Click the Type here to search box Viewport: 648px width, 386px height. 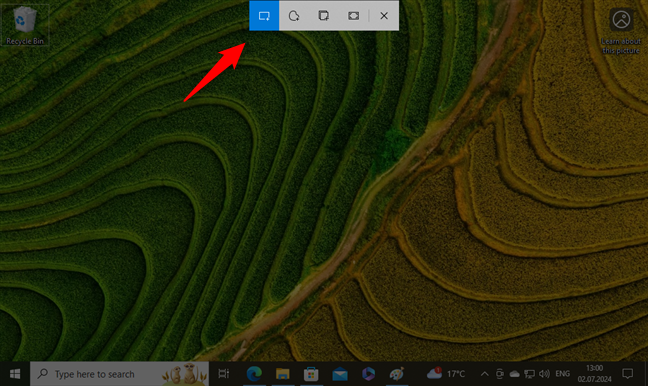pos(119,374)
